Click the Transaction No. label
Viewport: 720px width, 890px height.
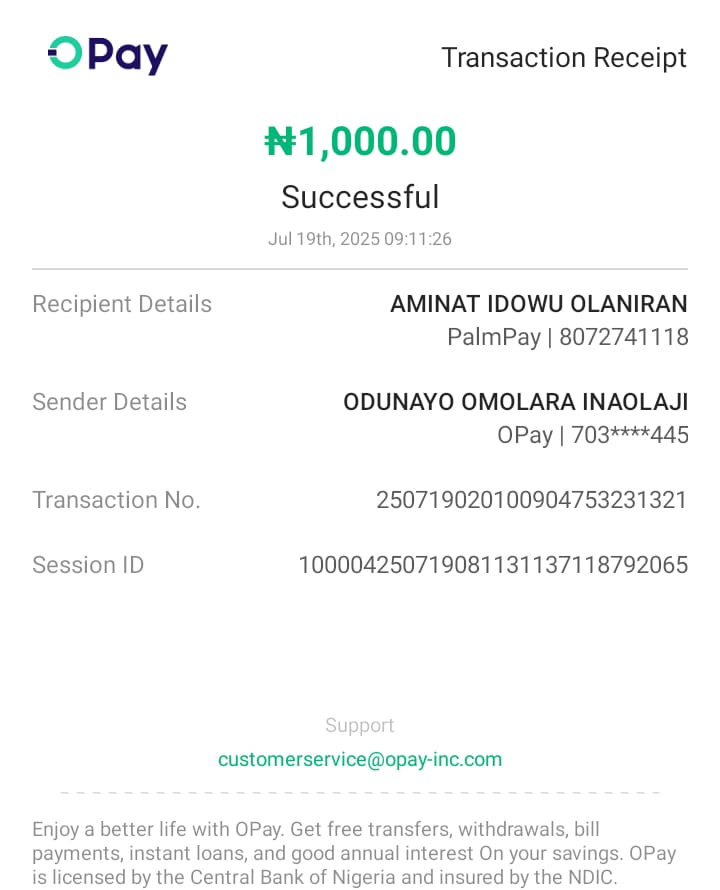(x=116, y=500)
